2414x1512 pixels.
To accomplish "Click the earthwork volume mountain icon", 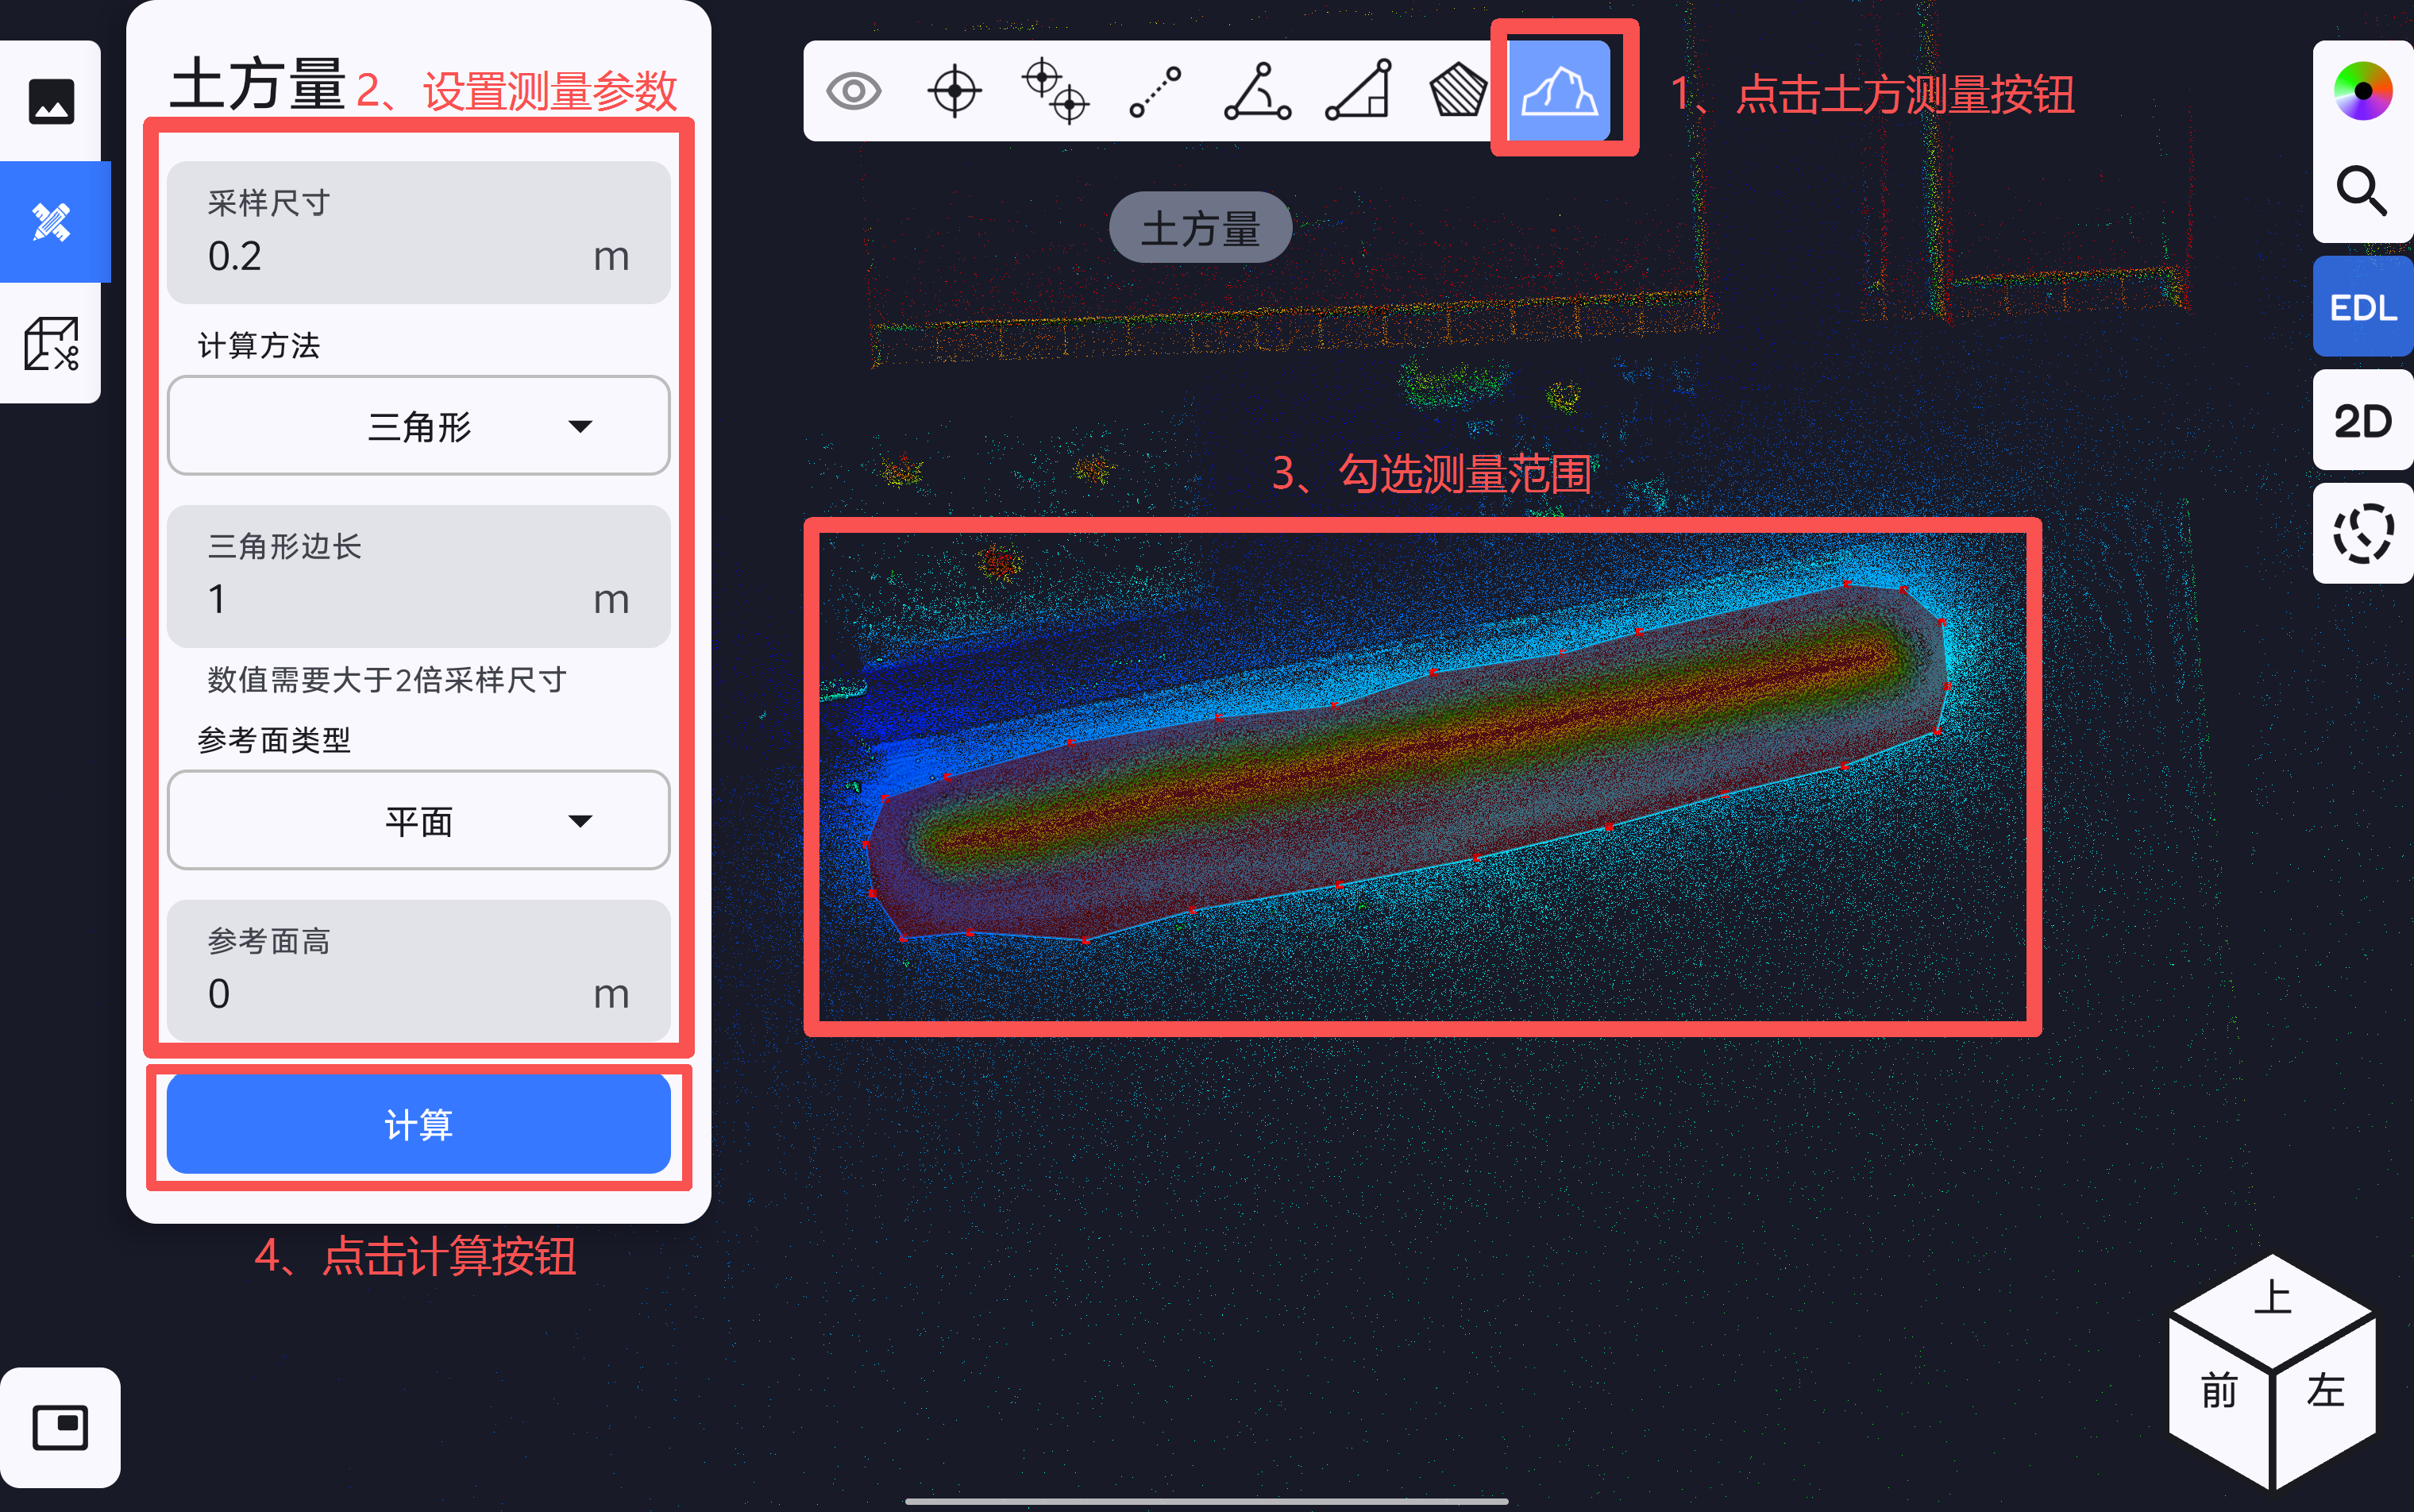I will (x=1558, y=91).
